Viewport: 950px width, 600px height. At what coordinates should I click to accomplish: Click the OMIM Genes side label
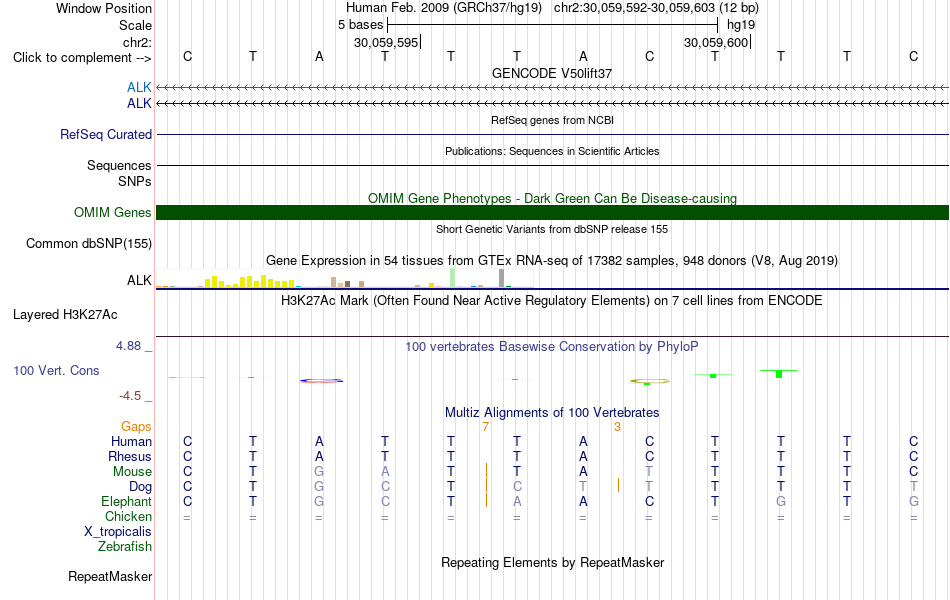click(113, 213)
